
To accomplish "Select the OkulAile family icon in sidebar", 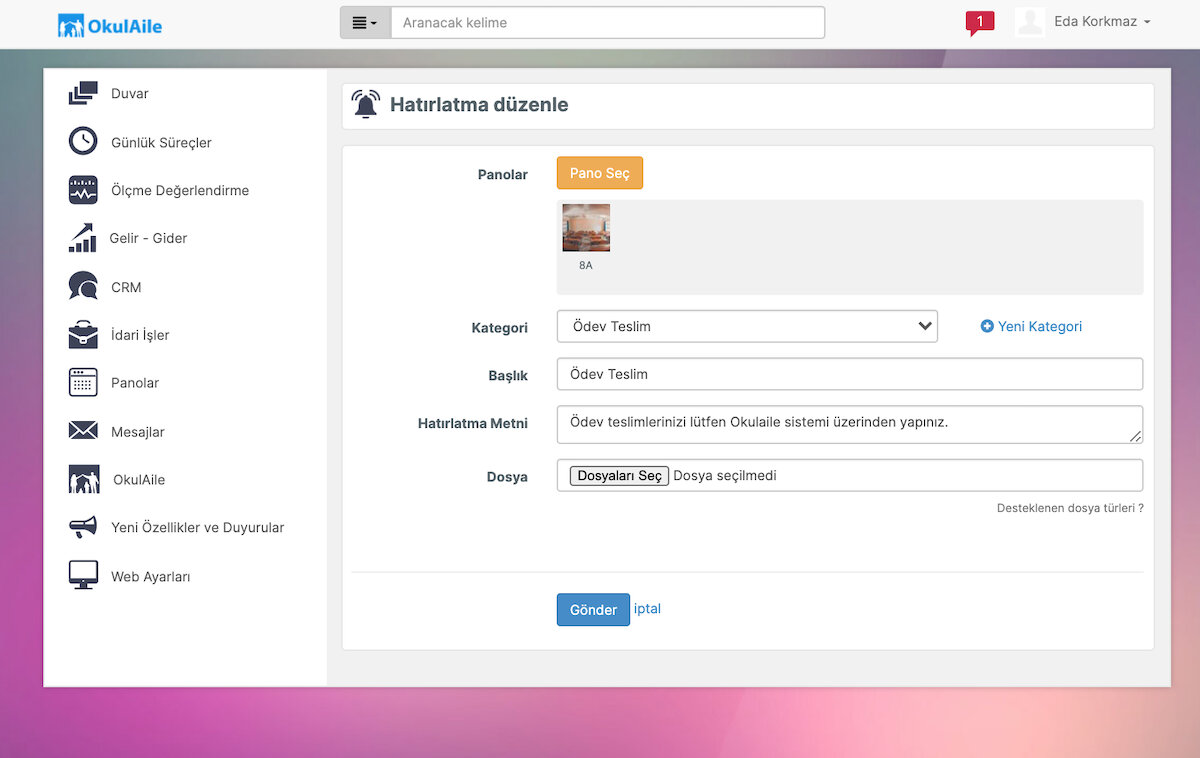I will coord(84,479).
